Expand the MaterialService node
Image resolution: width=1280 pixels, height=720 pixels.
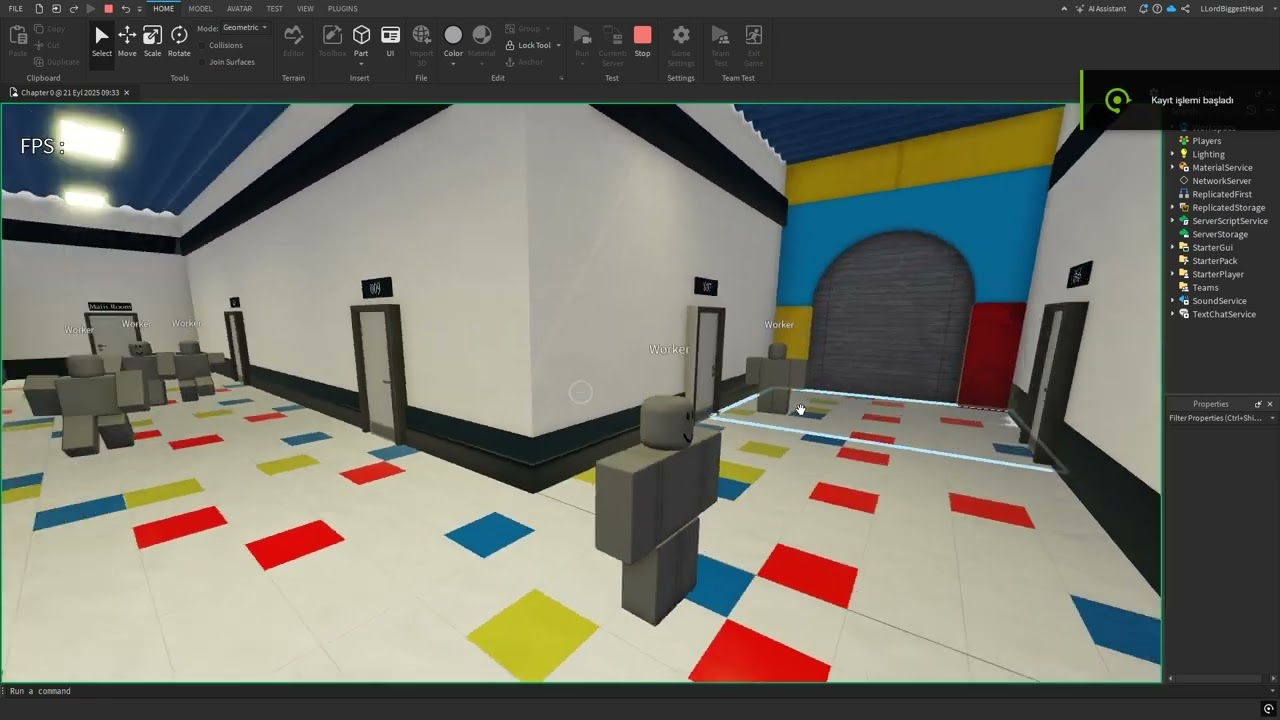pos(1173,167)
